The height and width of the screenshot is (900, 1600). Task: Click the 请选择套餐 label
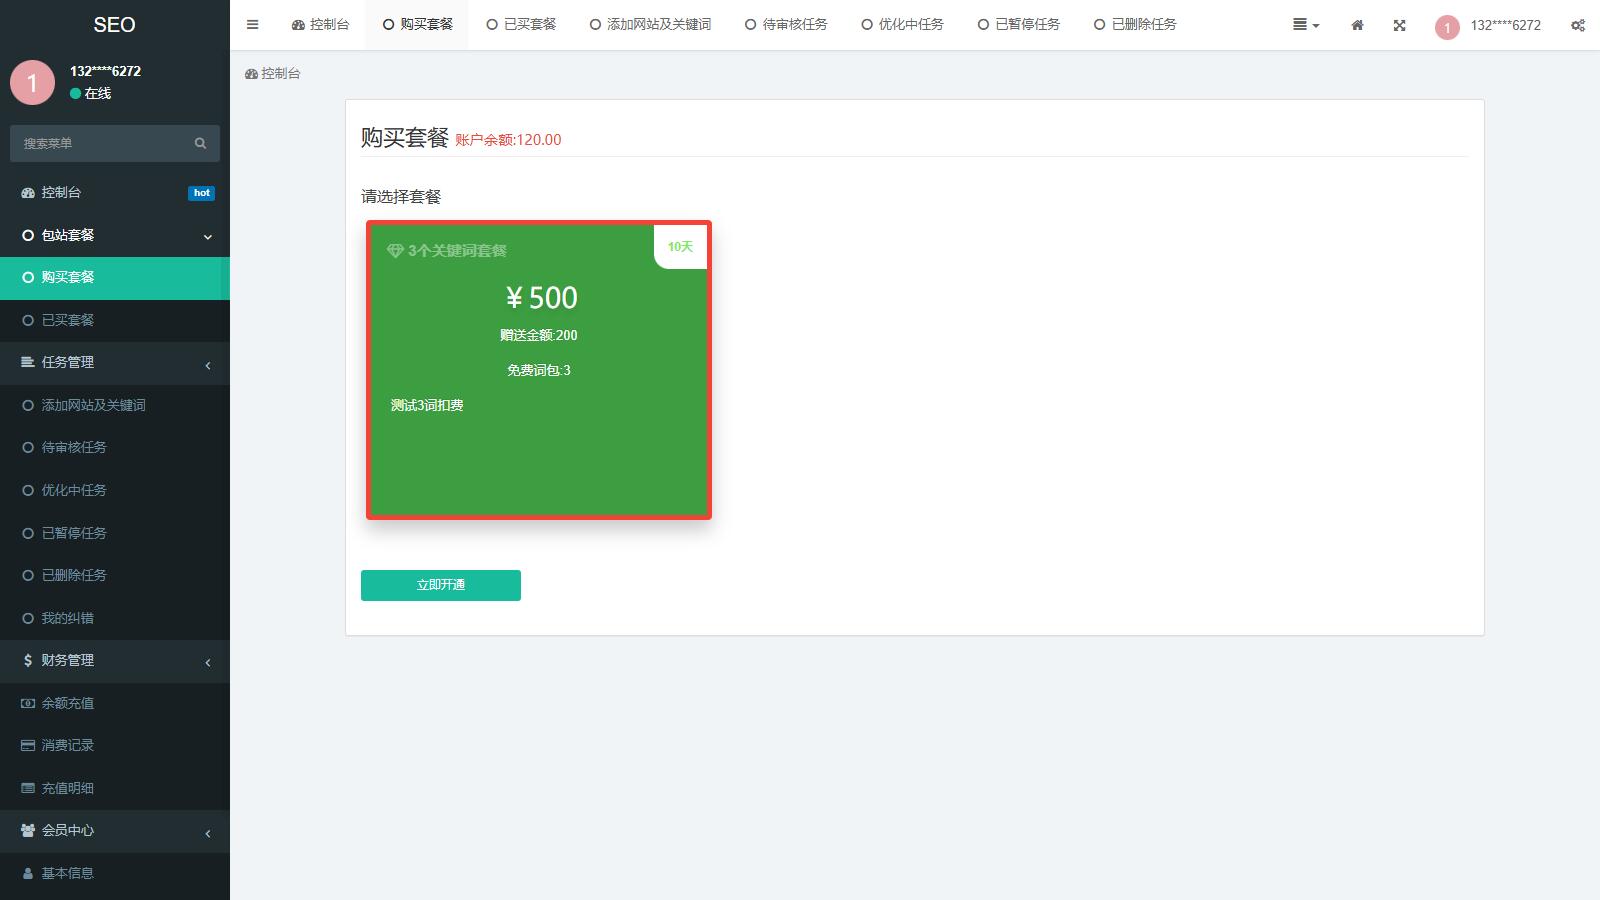tap(401, 197)
